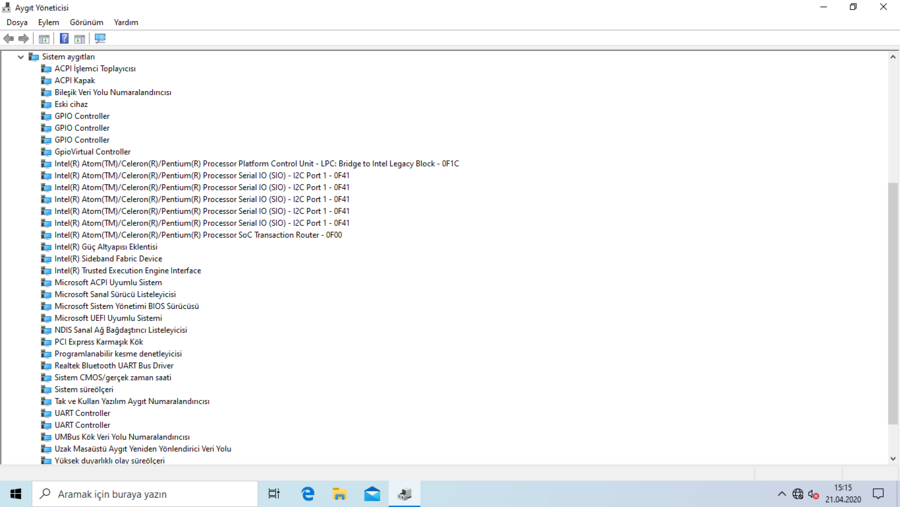Select Intel(R) Güç Altyapısı Eklentisi
Image resolution: width=900 pixels, height=507 pixels.
[x=106, y=247]
